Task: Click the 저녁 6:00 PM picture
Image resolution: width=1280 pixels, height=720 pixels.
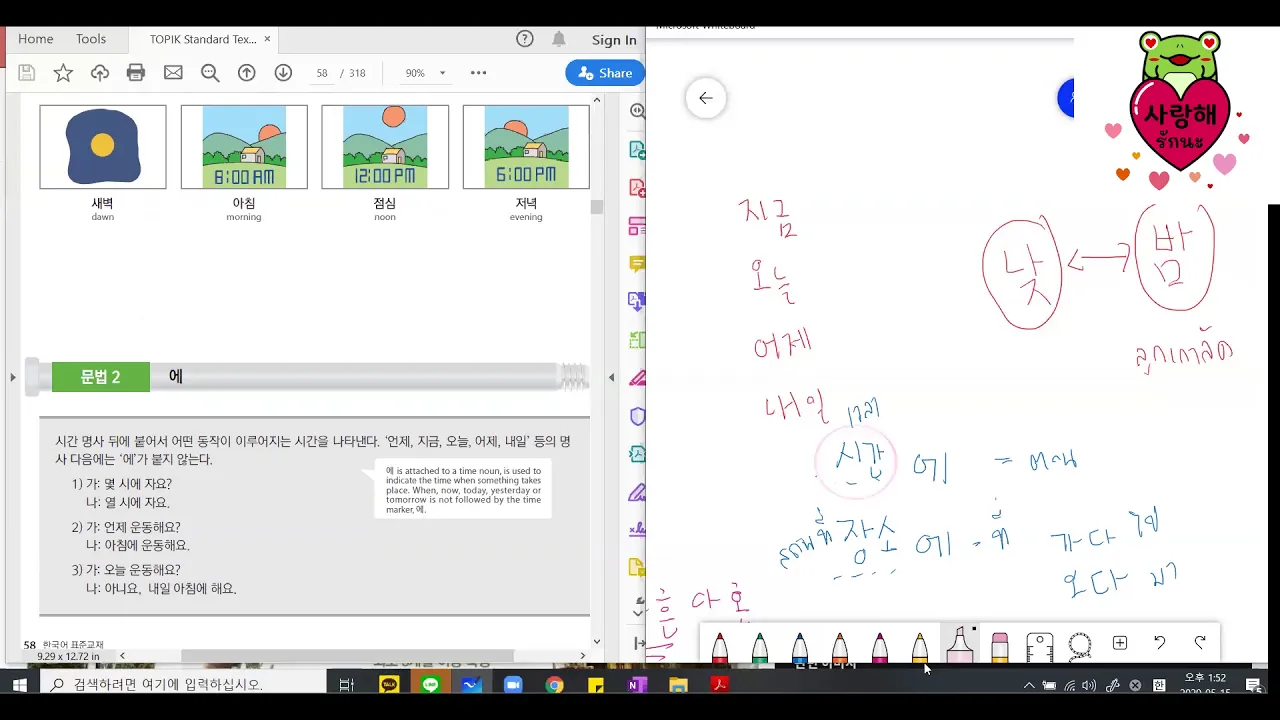Action: pos(526,147)
